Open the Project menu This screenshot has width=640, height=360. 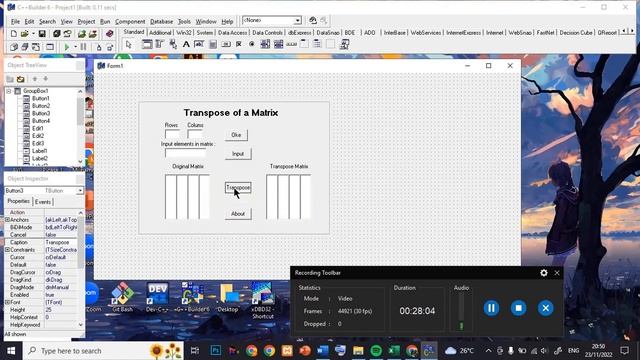tap(86, 21)
